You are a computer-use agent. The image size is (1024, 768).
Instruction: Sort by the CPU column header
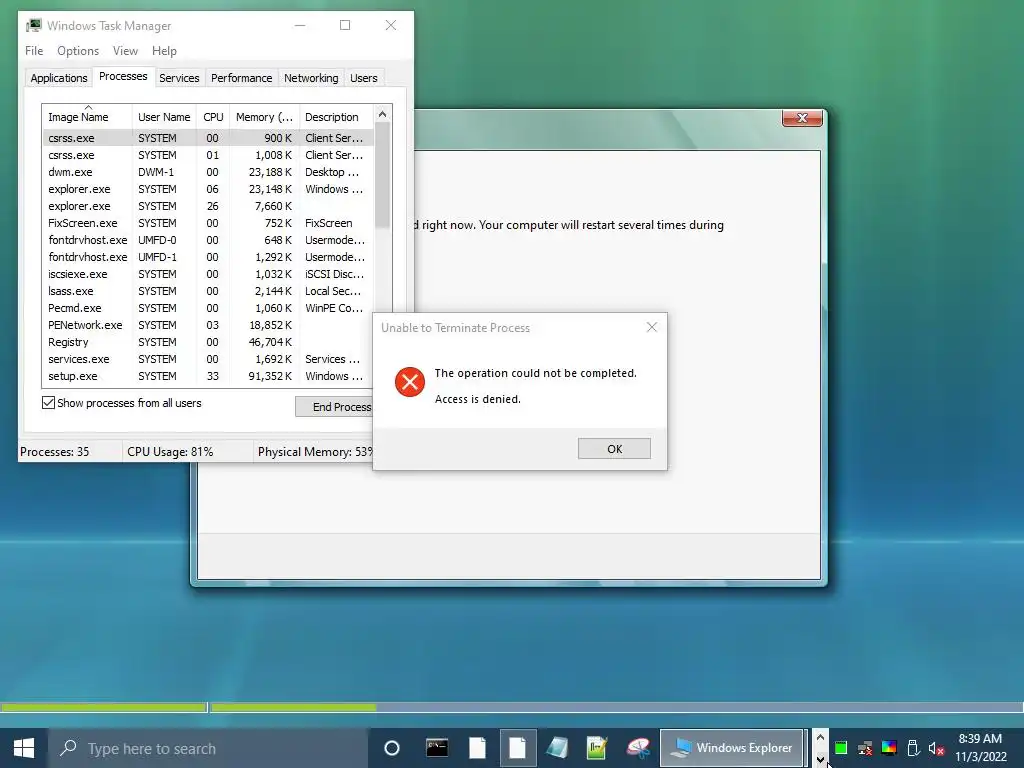tap(213, 117)
